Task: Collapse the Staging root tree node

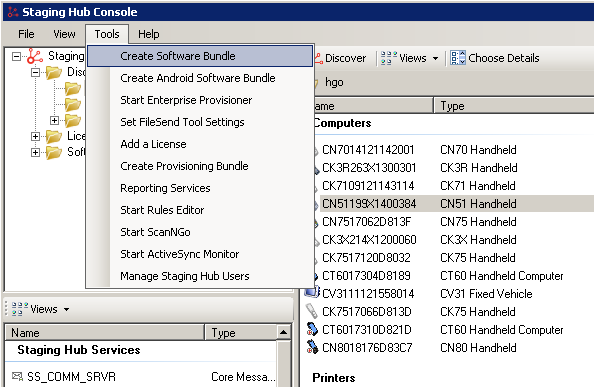Action: (16, 56)
